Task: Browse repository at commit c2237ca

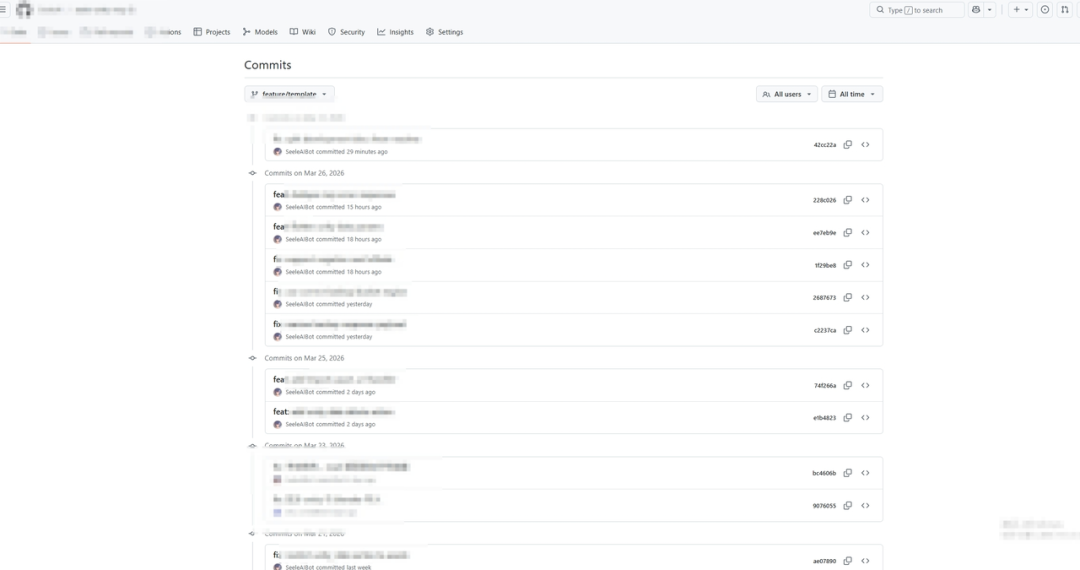Action: [865, 330]
